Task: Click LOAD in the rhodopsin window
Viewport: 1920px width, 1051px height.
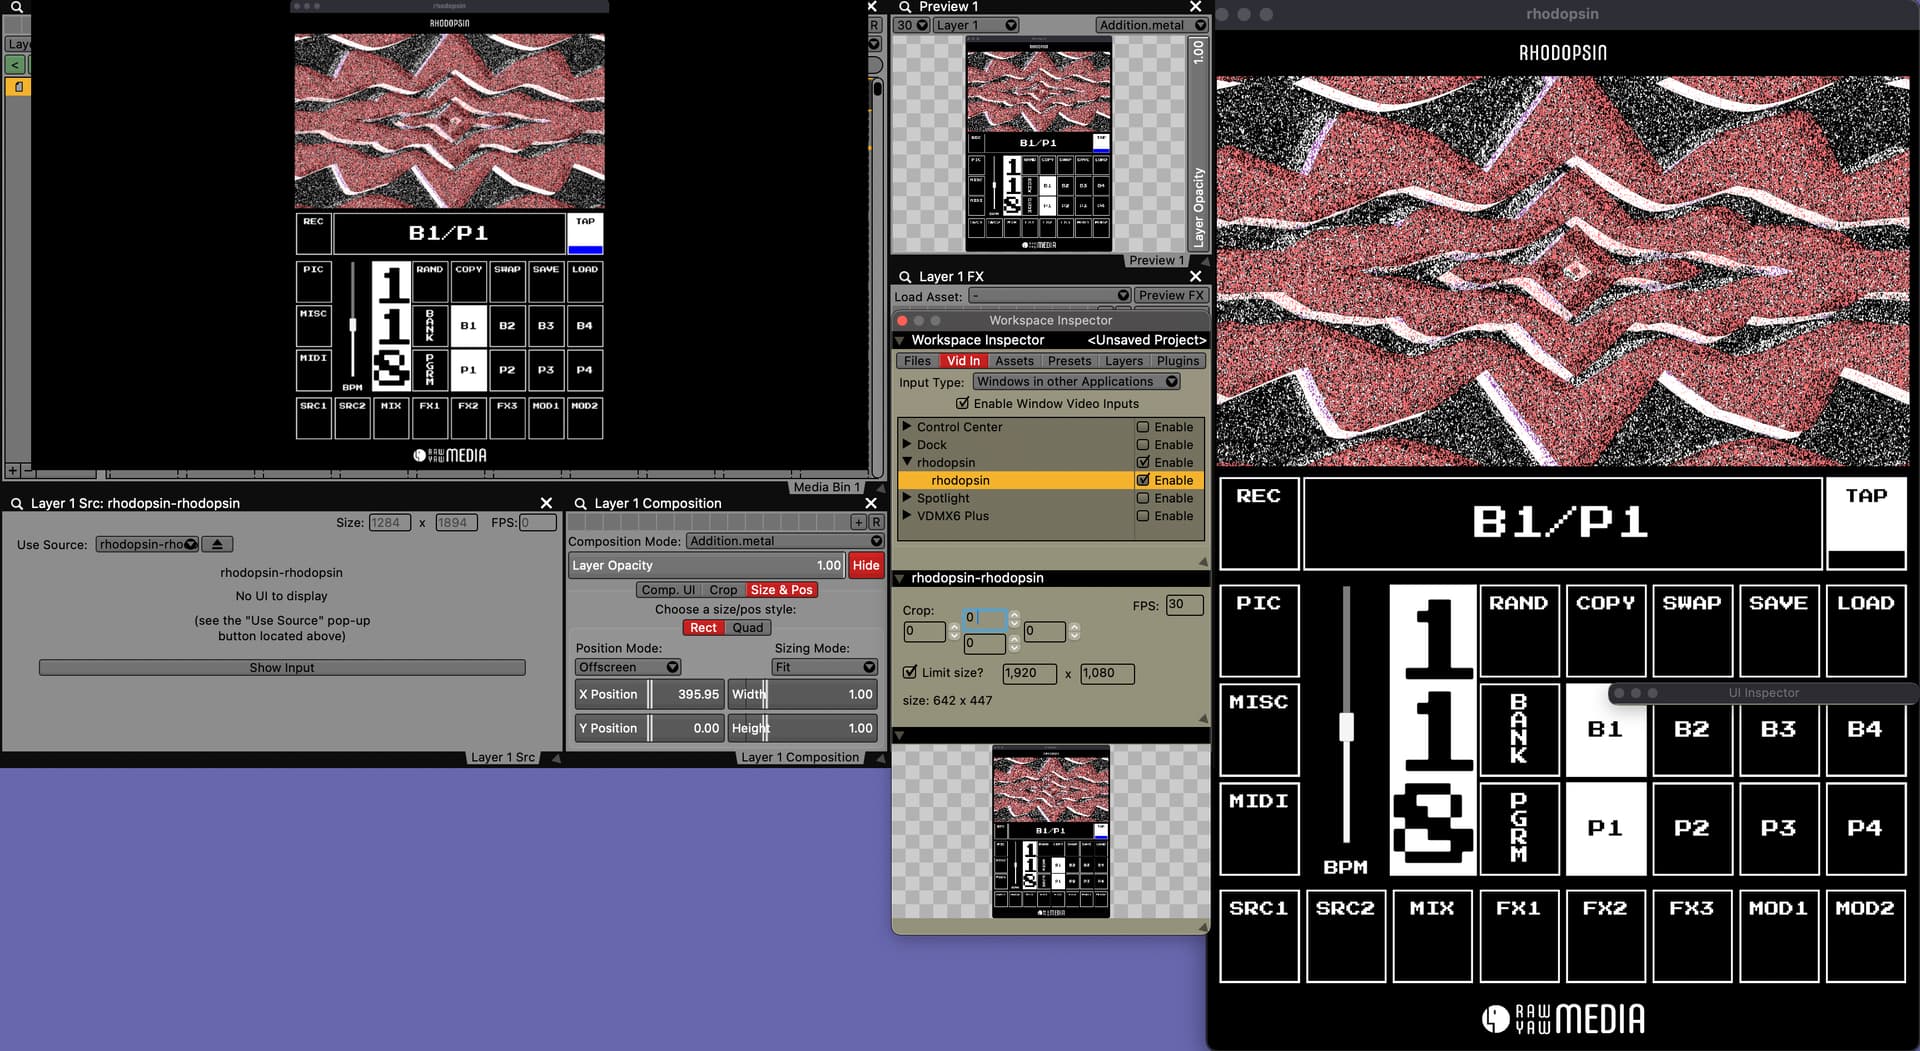Action: pyautogui.click(x=1866, y=631)
